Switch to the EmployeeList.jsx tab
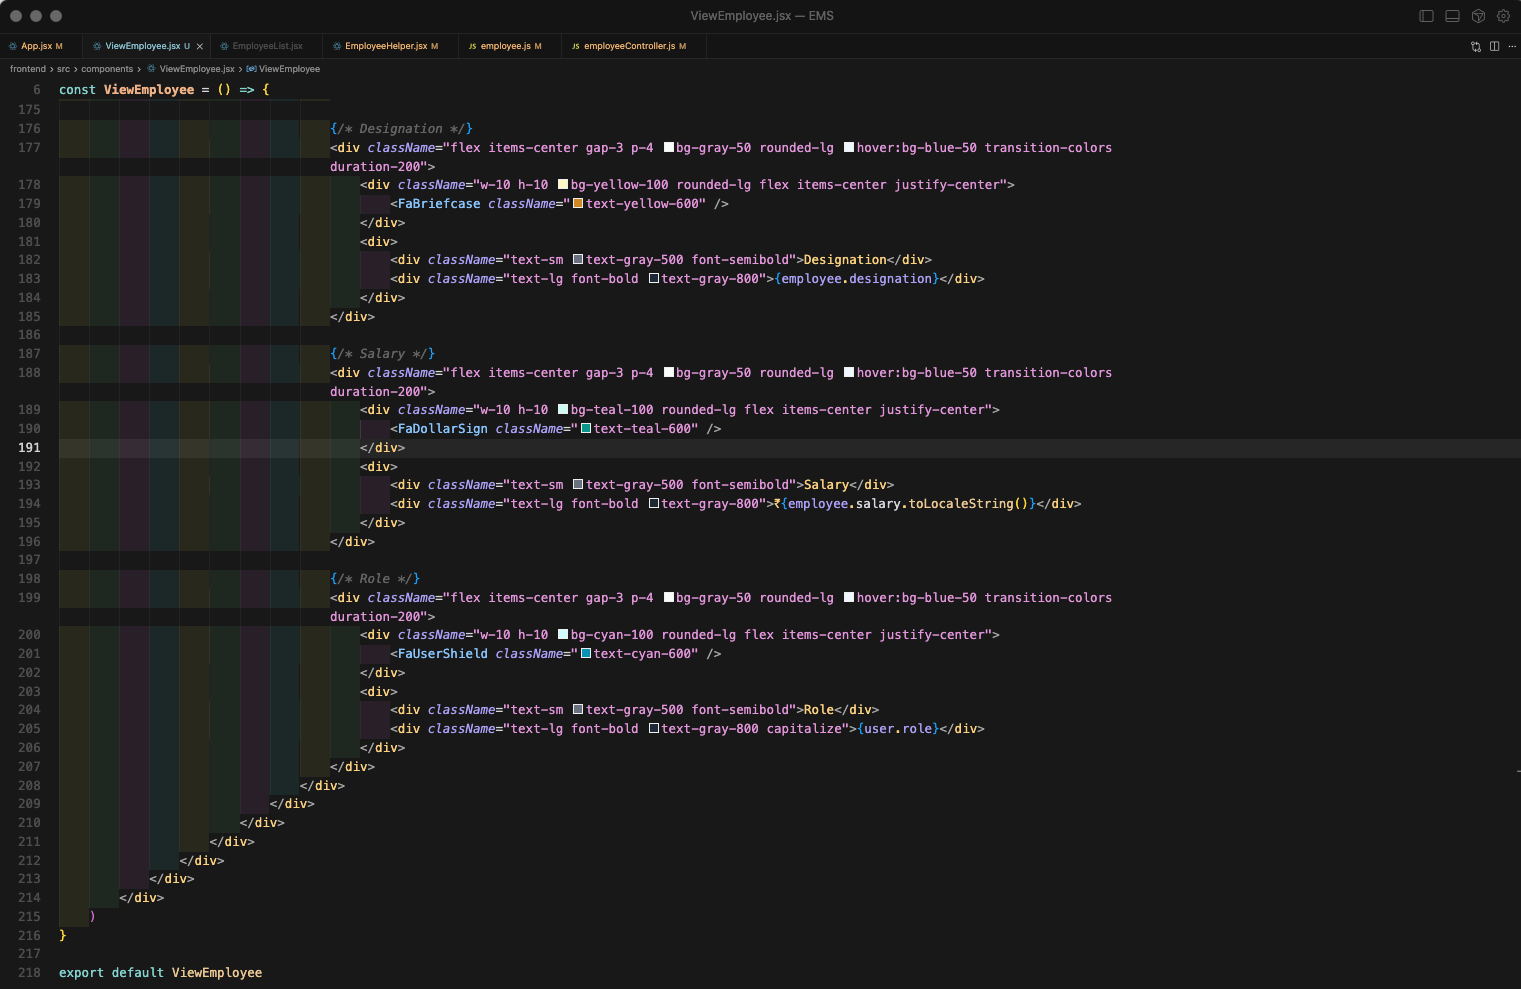Viewport: 1521px width, 989px height. [267, 46]
